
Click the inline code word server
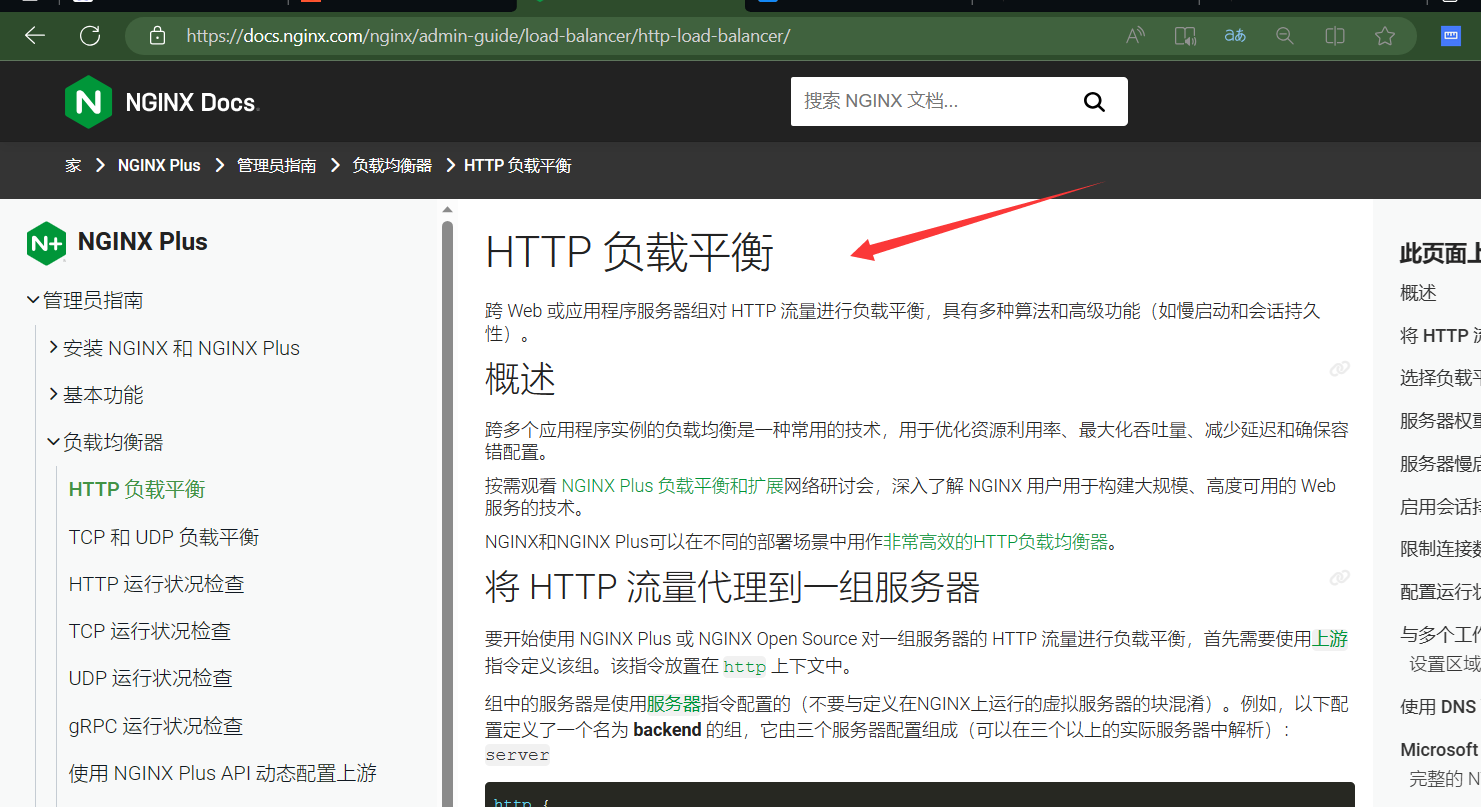[517, 755]
